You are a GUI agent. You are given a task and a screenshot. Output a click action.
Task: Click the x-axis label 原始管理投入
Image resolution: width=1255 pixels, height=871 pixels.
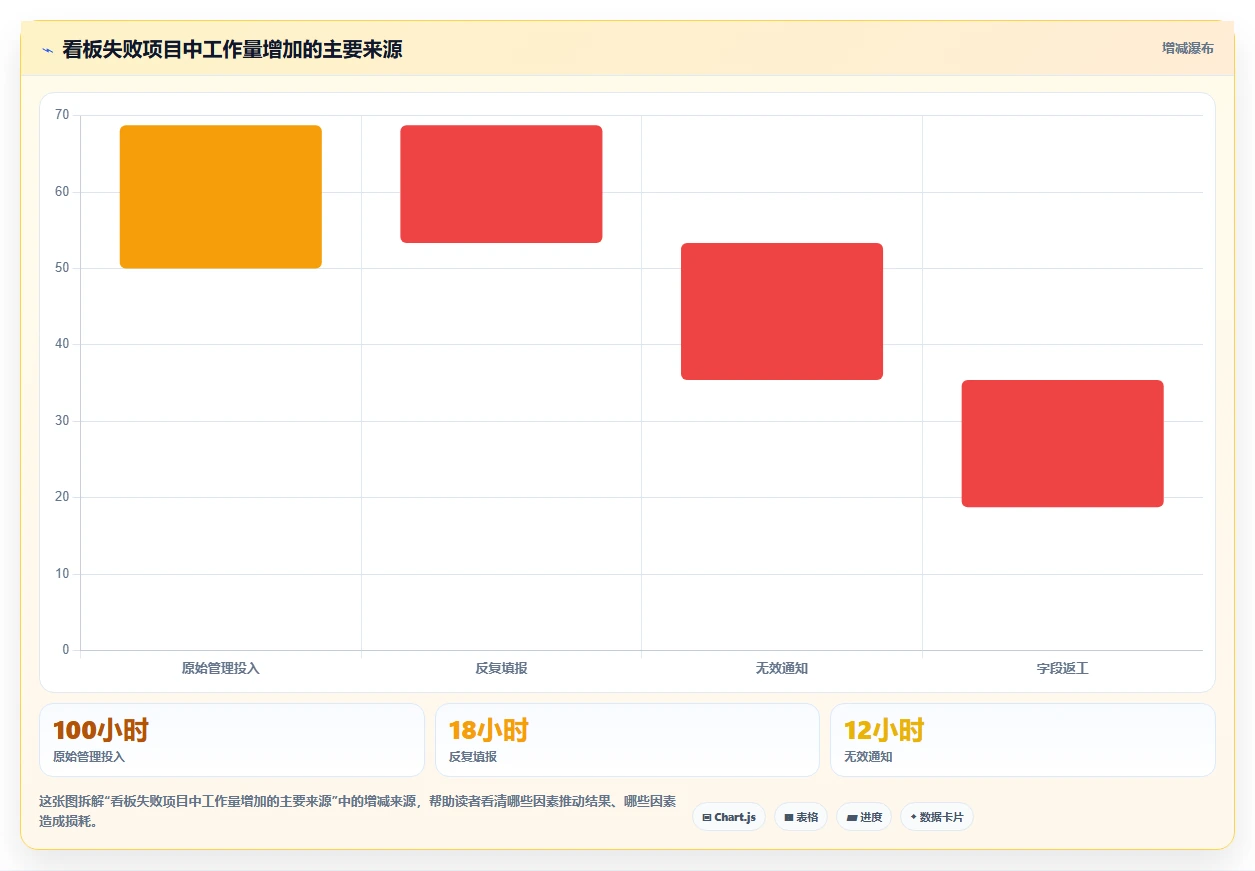point(221,668)
